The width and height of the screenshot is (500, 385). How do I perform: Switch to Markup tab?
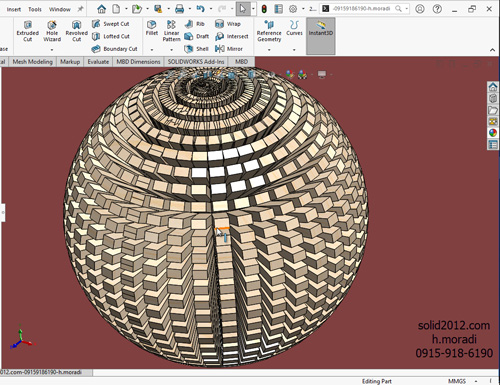click(x=70, y=62)
